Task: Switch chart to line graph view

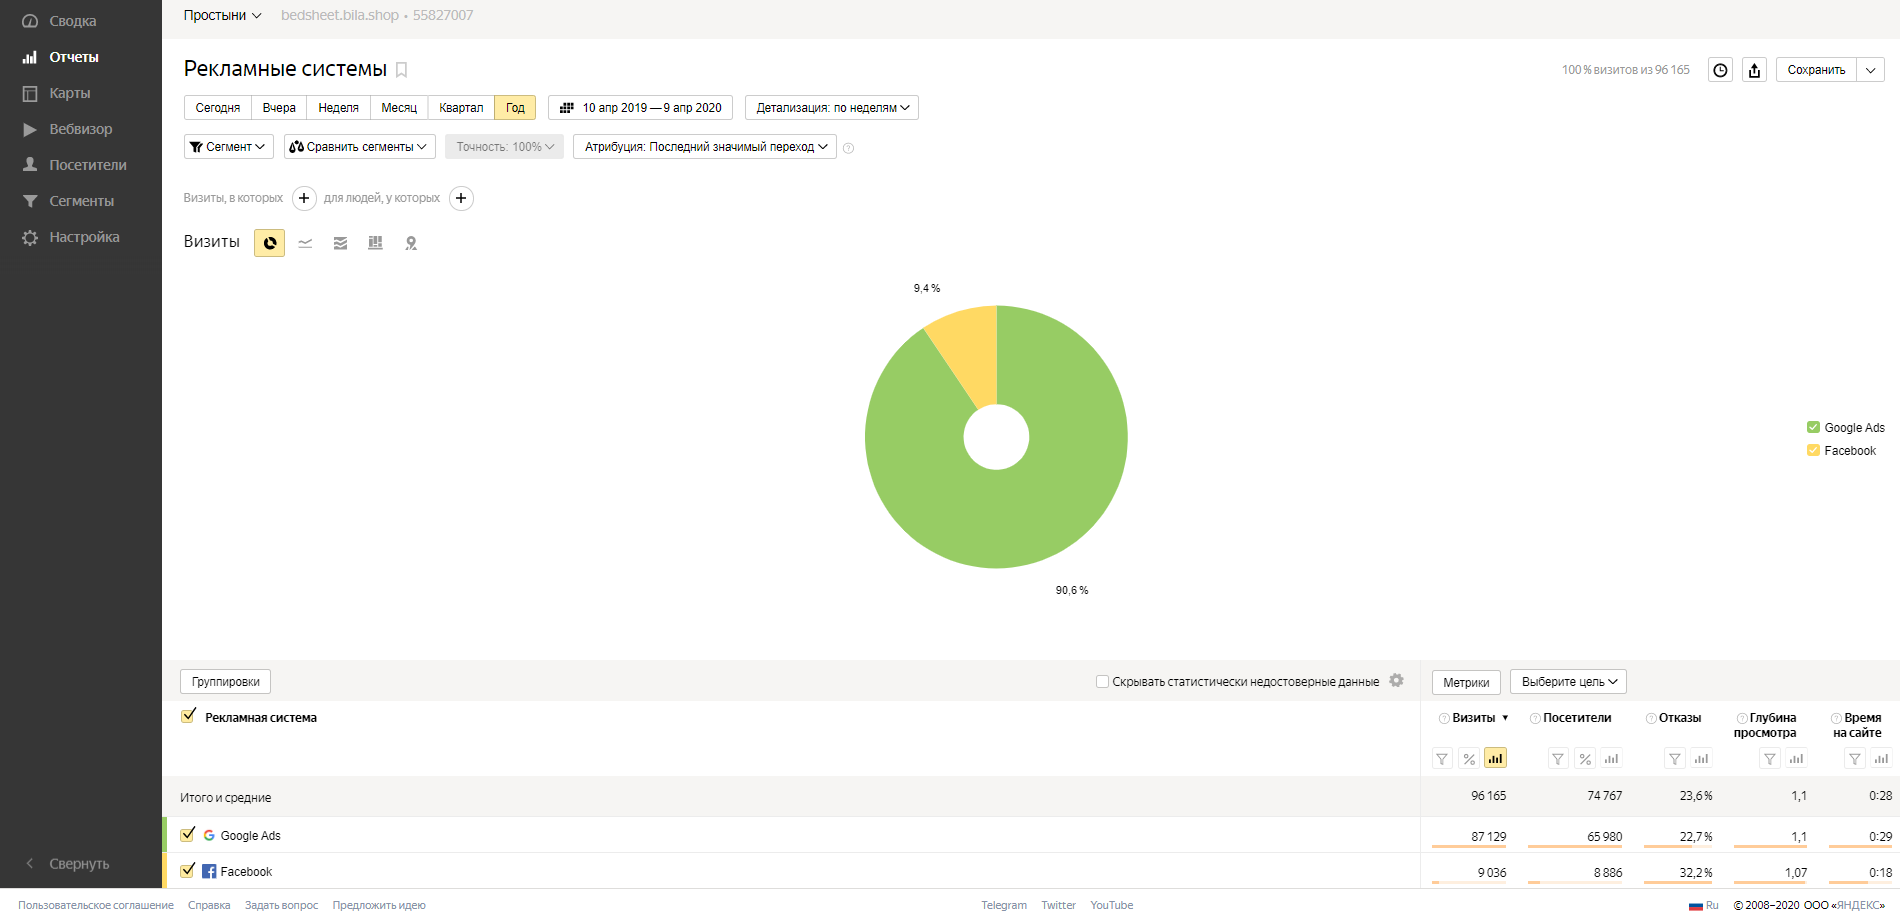Action: click(305, 243)
